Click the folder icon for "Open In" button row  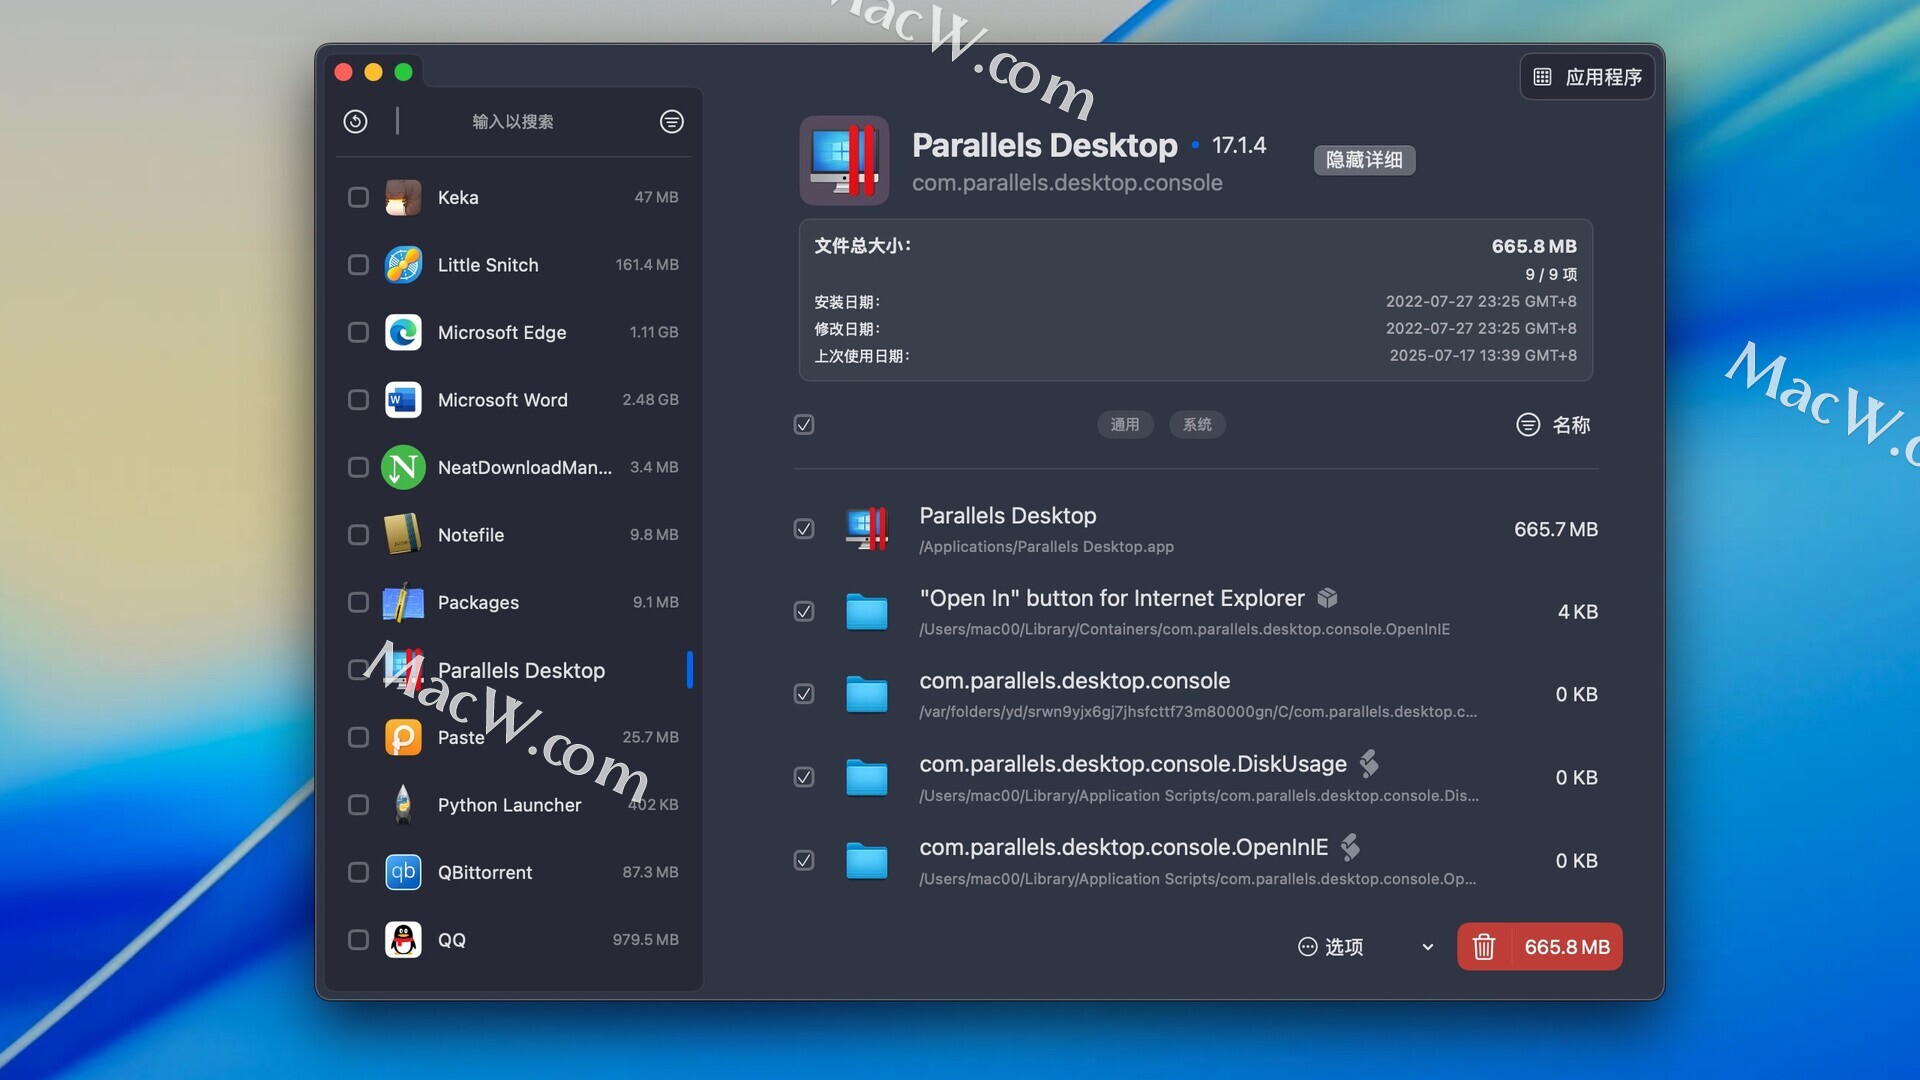[866, 612]
